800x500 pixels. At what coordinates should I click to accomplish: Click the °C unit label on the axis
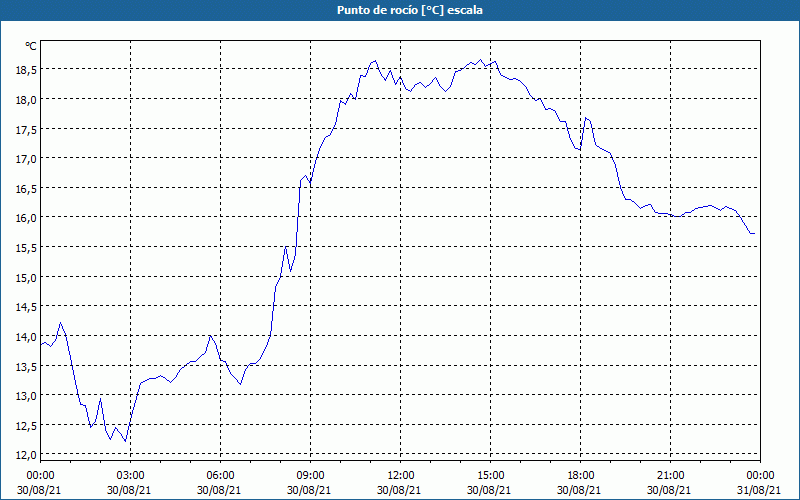point(31,46)
